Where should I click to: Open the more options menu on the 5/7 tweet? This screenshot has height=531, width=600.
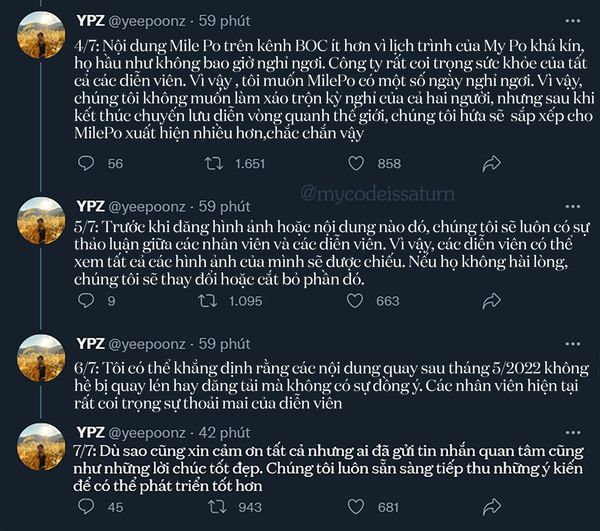pyautogui.click(x=572, y=205)
